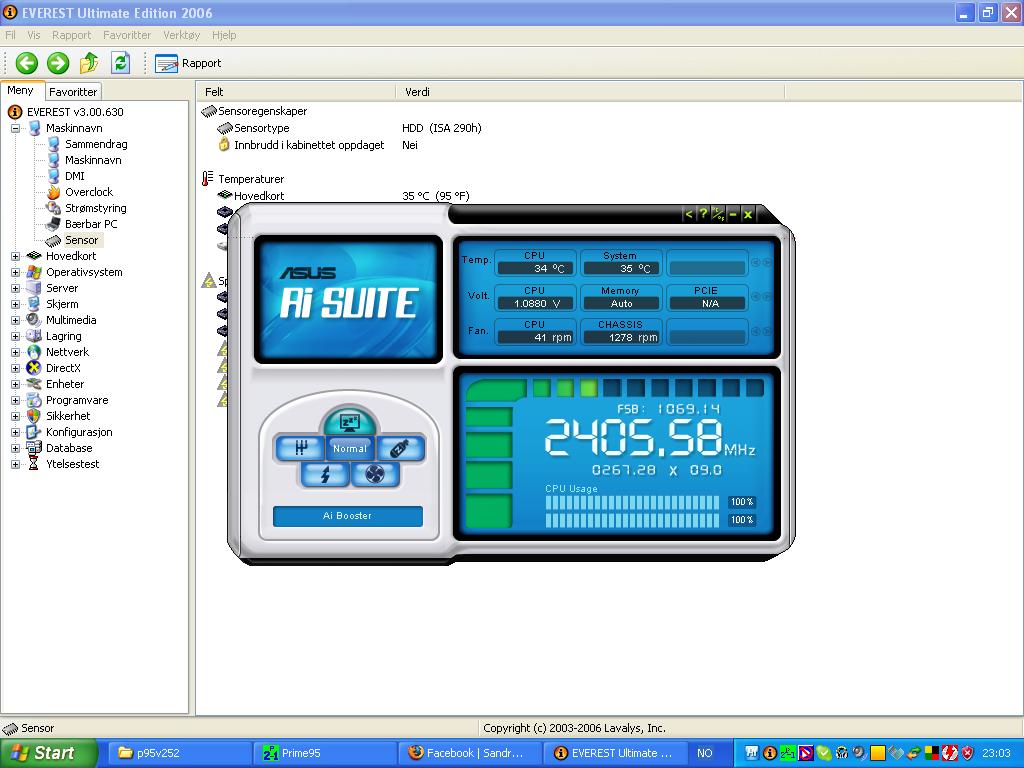This screenshot has width=1024, height=768.
Task: Click the left arrow in the Temp. row
Action: click(756, 263)
